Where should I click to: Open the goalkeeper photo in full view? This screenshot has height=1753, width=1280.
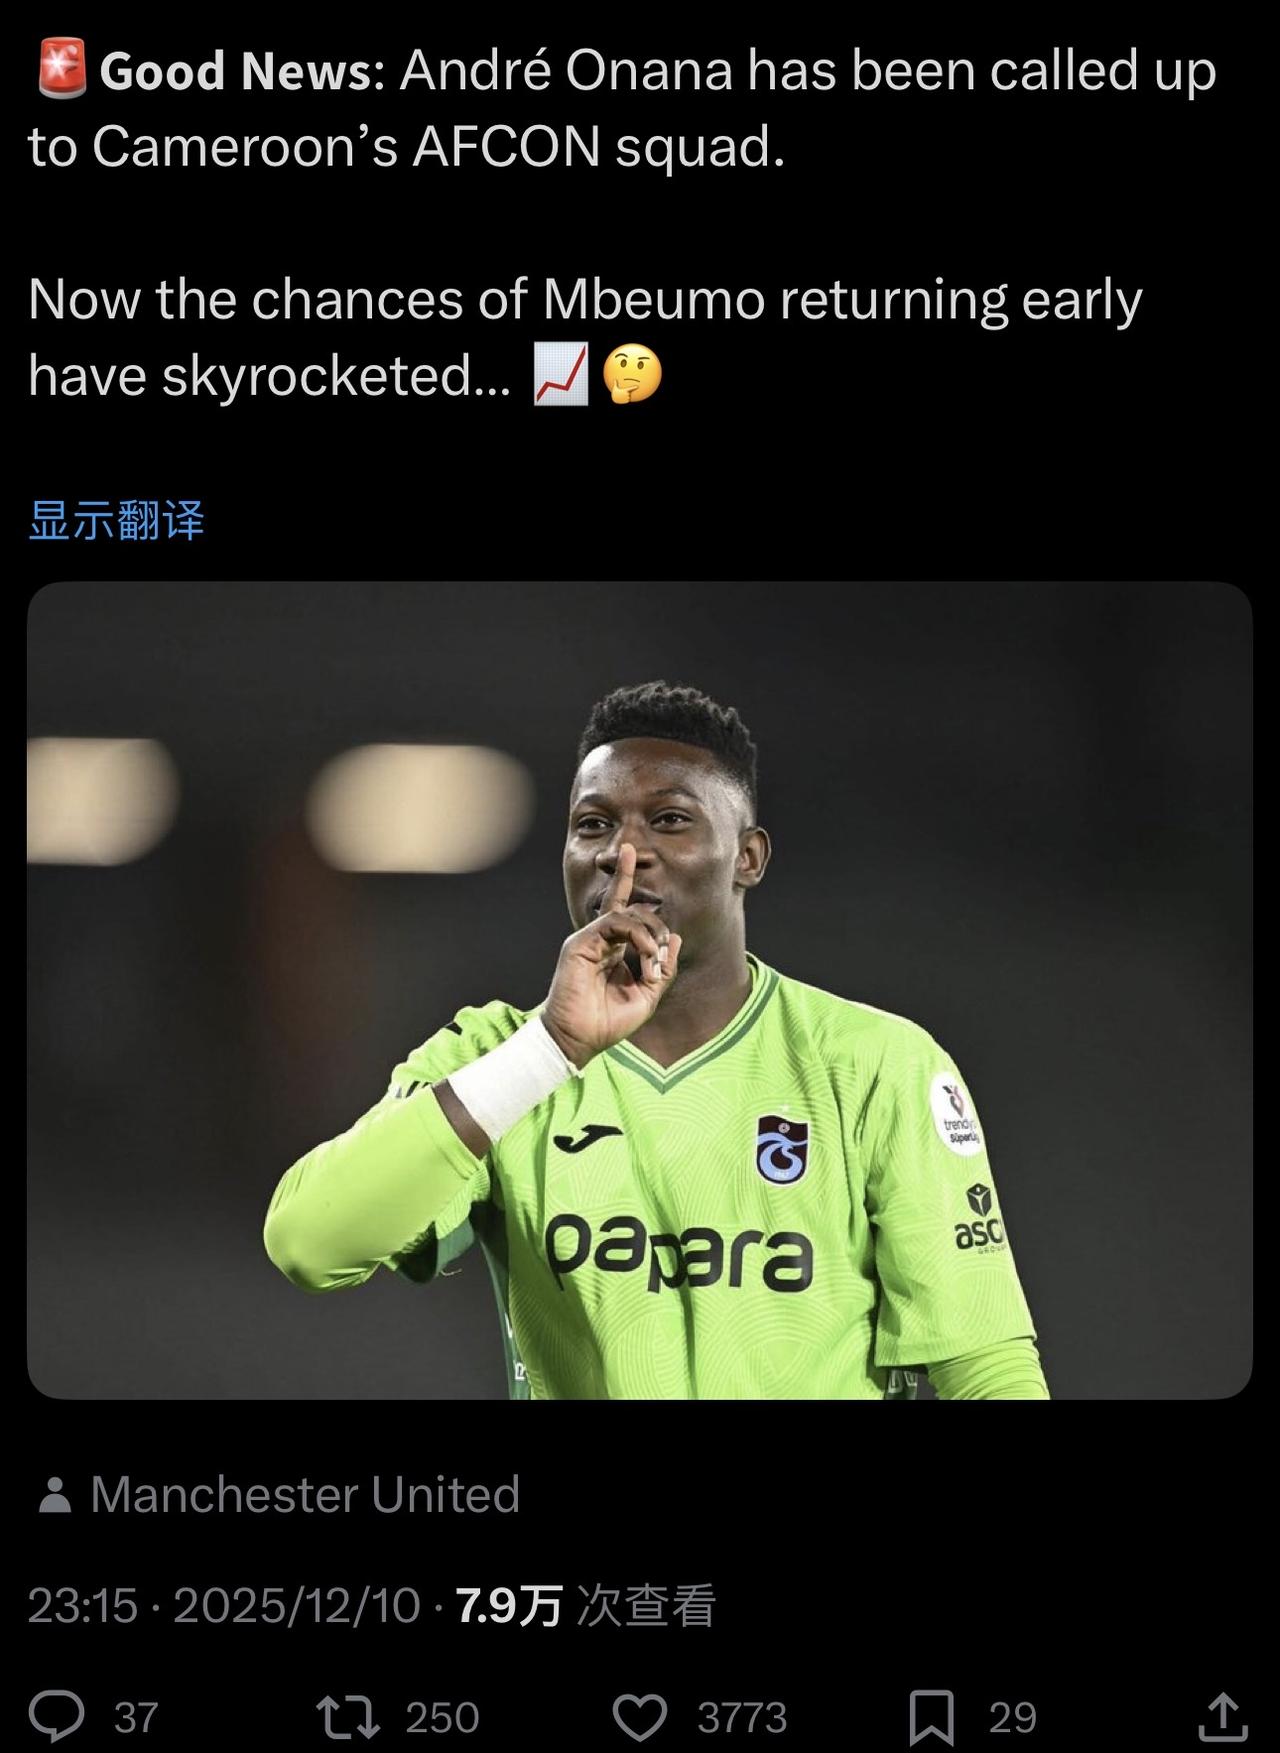(640, 990)
